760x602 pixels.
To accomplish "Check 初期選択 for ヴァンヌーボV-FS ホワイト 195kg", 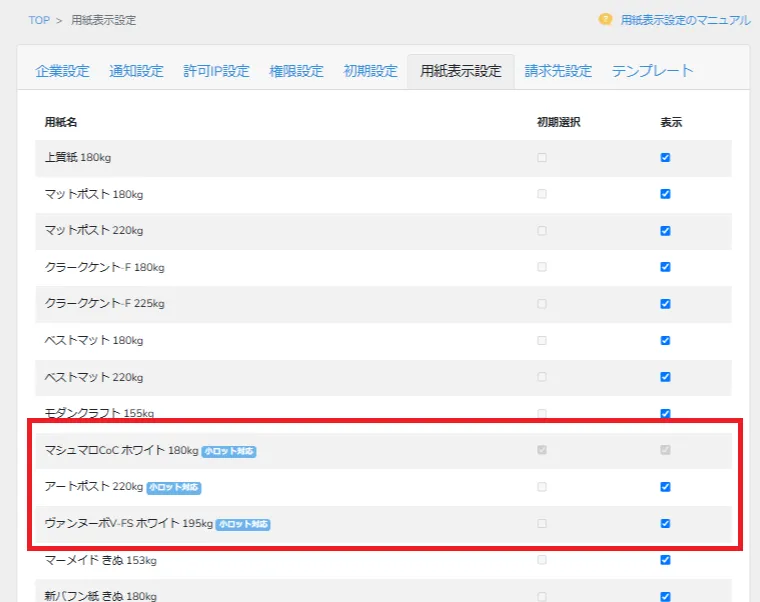I will click(542, 523).
